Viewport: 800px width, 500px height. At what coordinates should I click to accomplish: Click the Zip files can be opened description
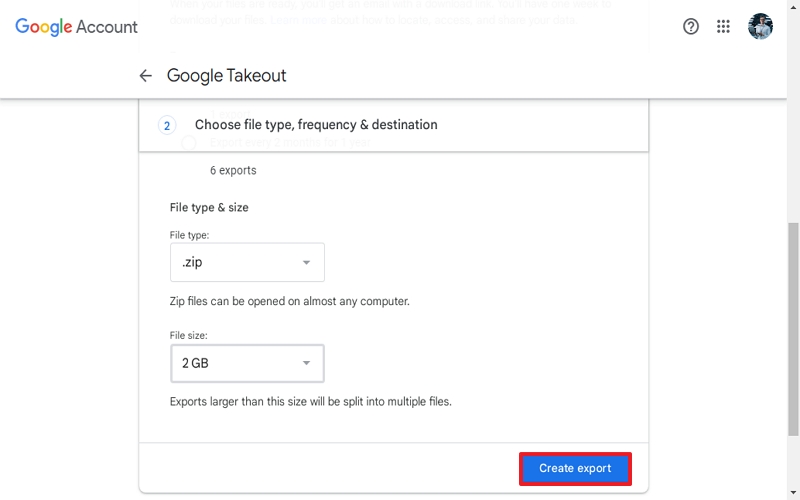pos(290,301)
